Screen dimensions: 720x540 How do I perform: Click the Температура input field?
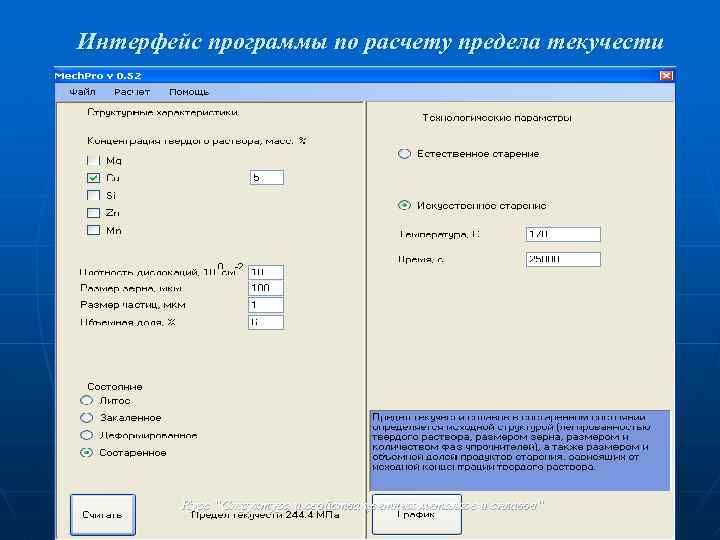click(563, 234)
